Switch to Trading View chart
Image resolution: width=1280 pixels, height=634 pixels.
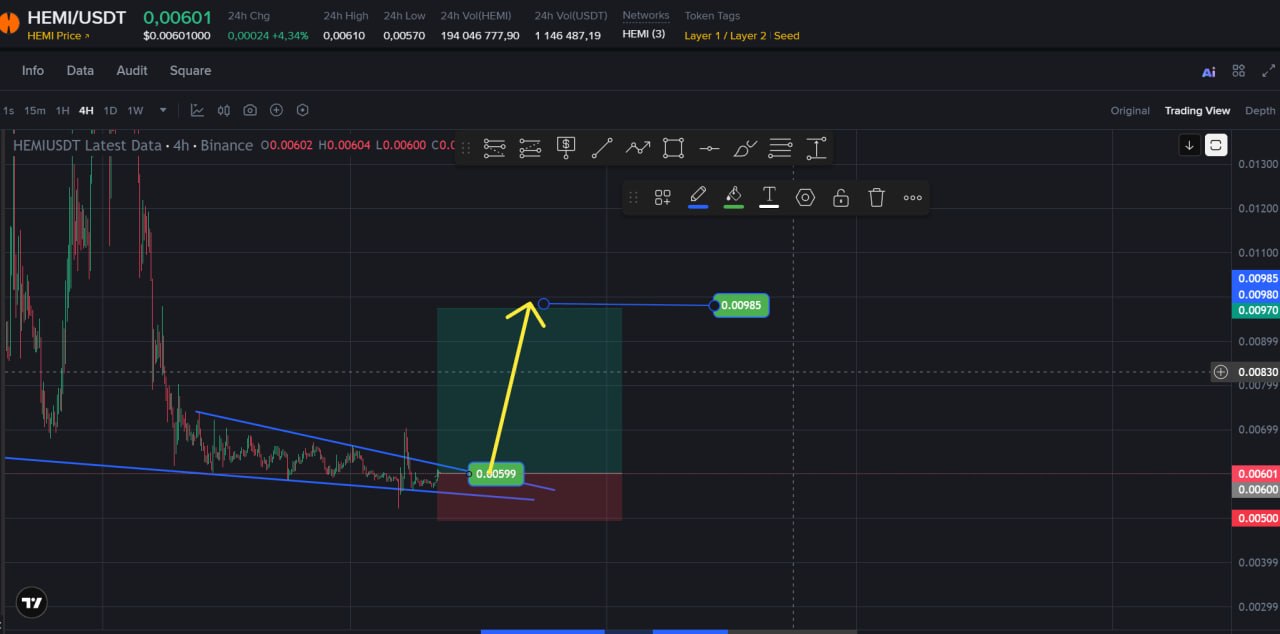coord(1197,110)
